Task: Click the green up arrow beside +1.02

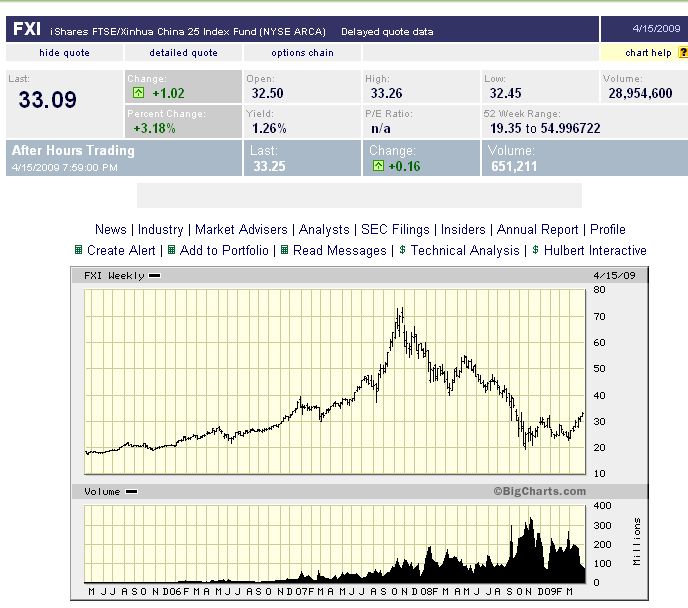Action: 138,93
